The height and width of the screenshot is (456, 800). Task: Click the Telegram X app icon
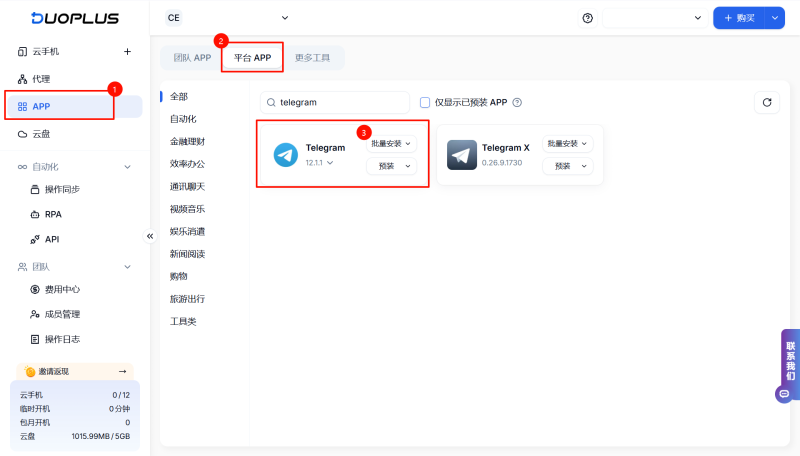[462, 155]
